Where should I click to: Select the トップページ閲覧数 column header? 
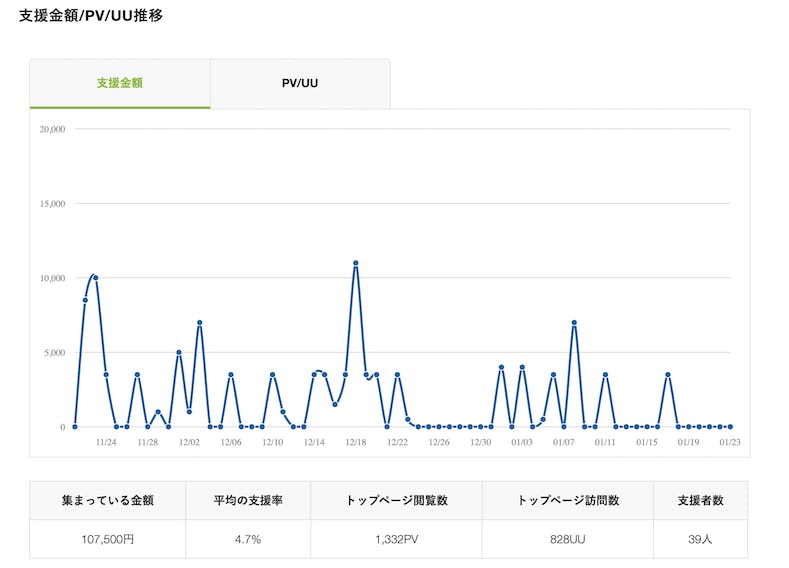[396, 500]
